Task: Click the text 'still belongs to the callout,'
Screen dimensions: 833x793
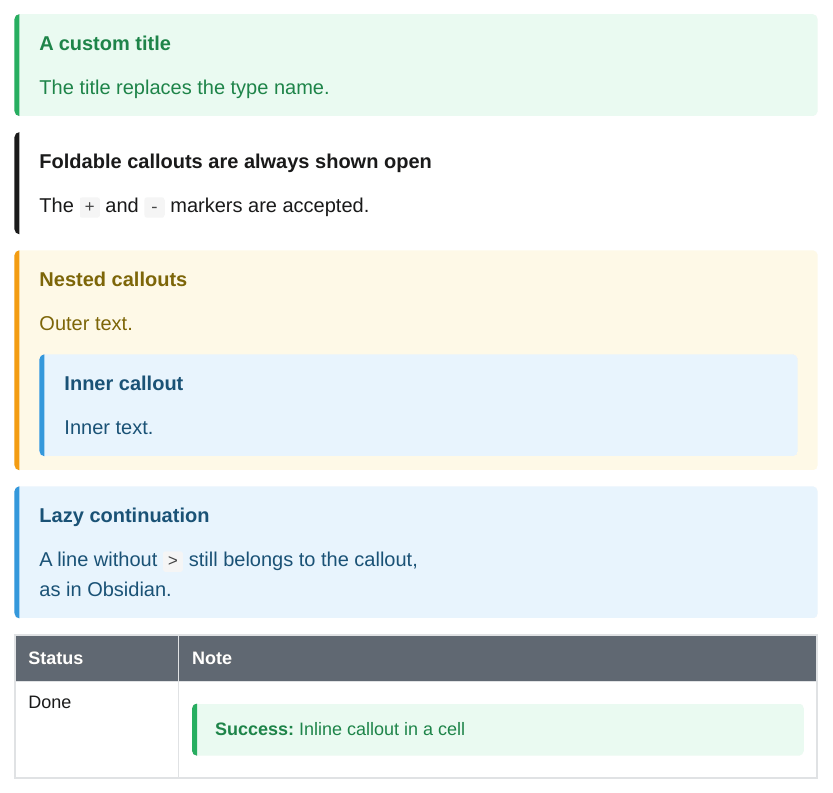Action: tap(303, 560)
